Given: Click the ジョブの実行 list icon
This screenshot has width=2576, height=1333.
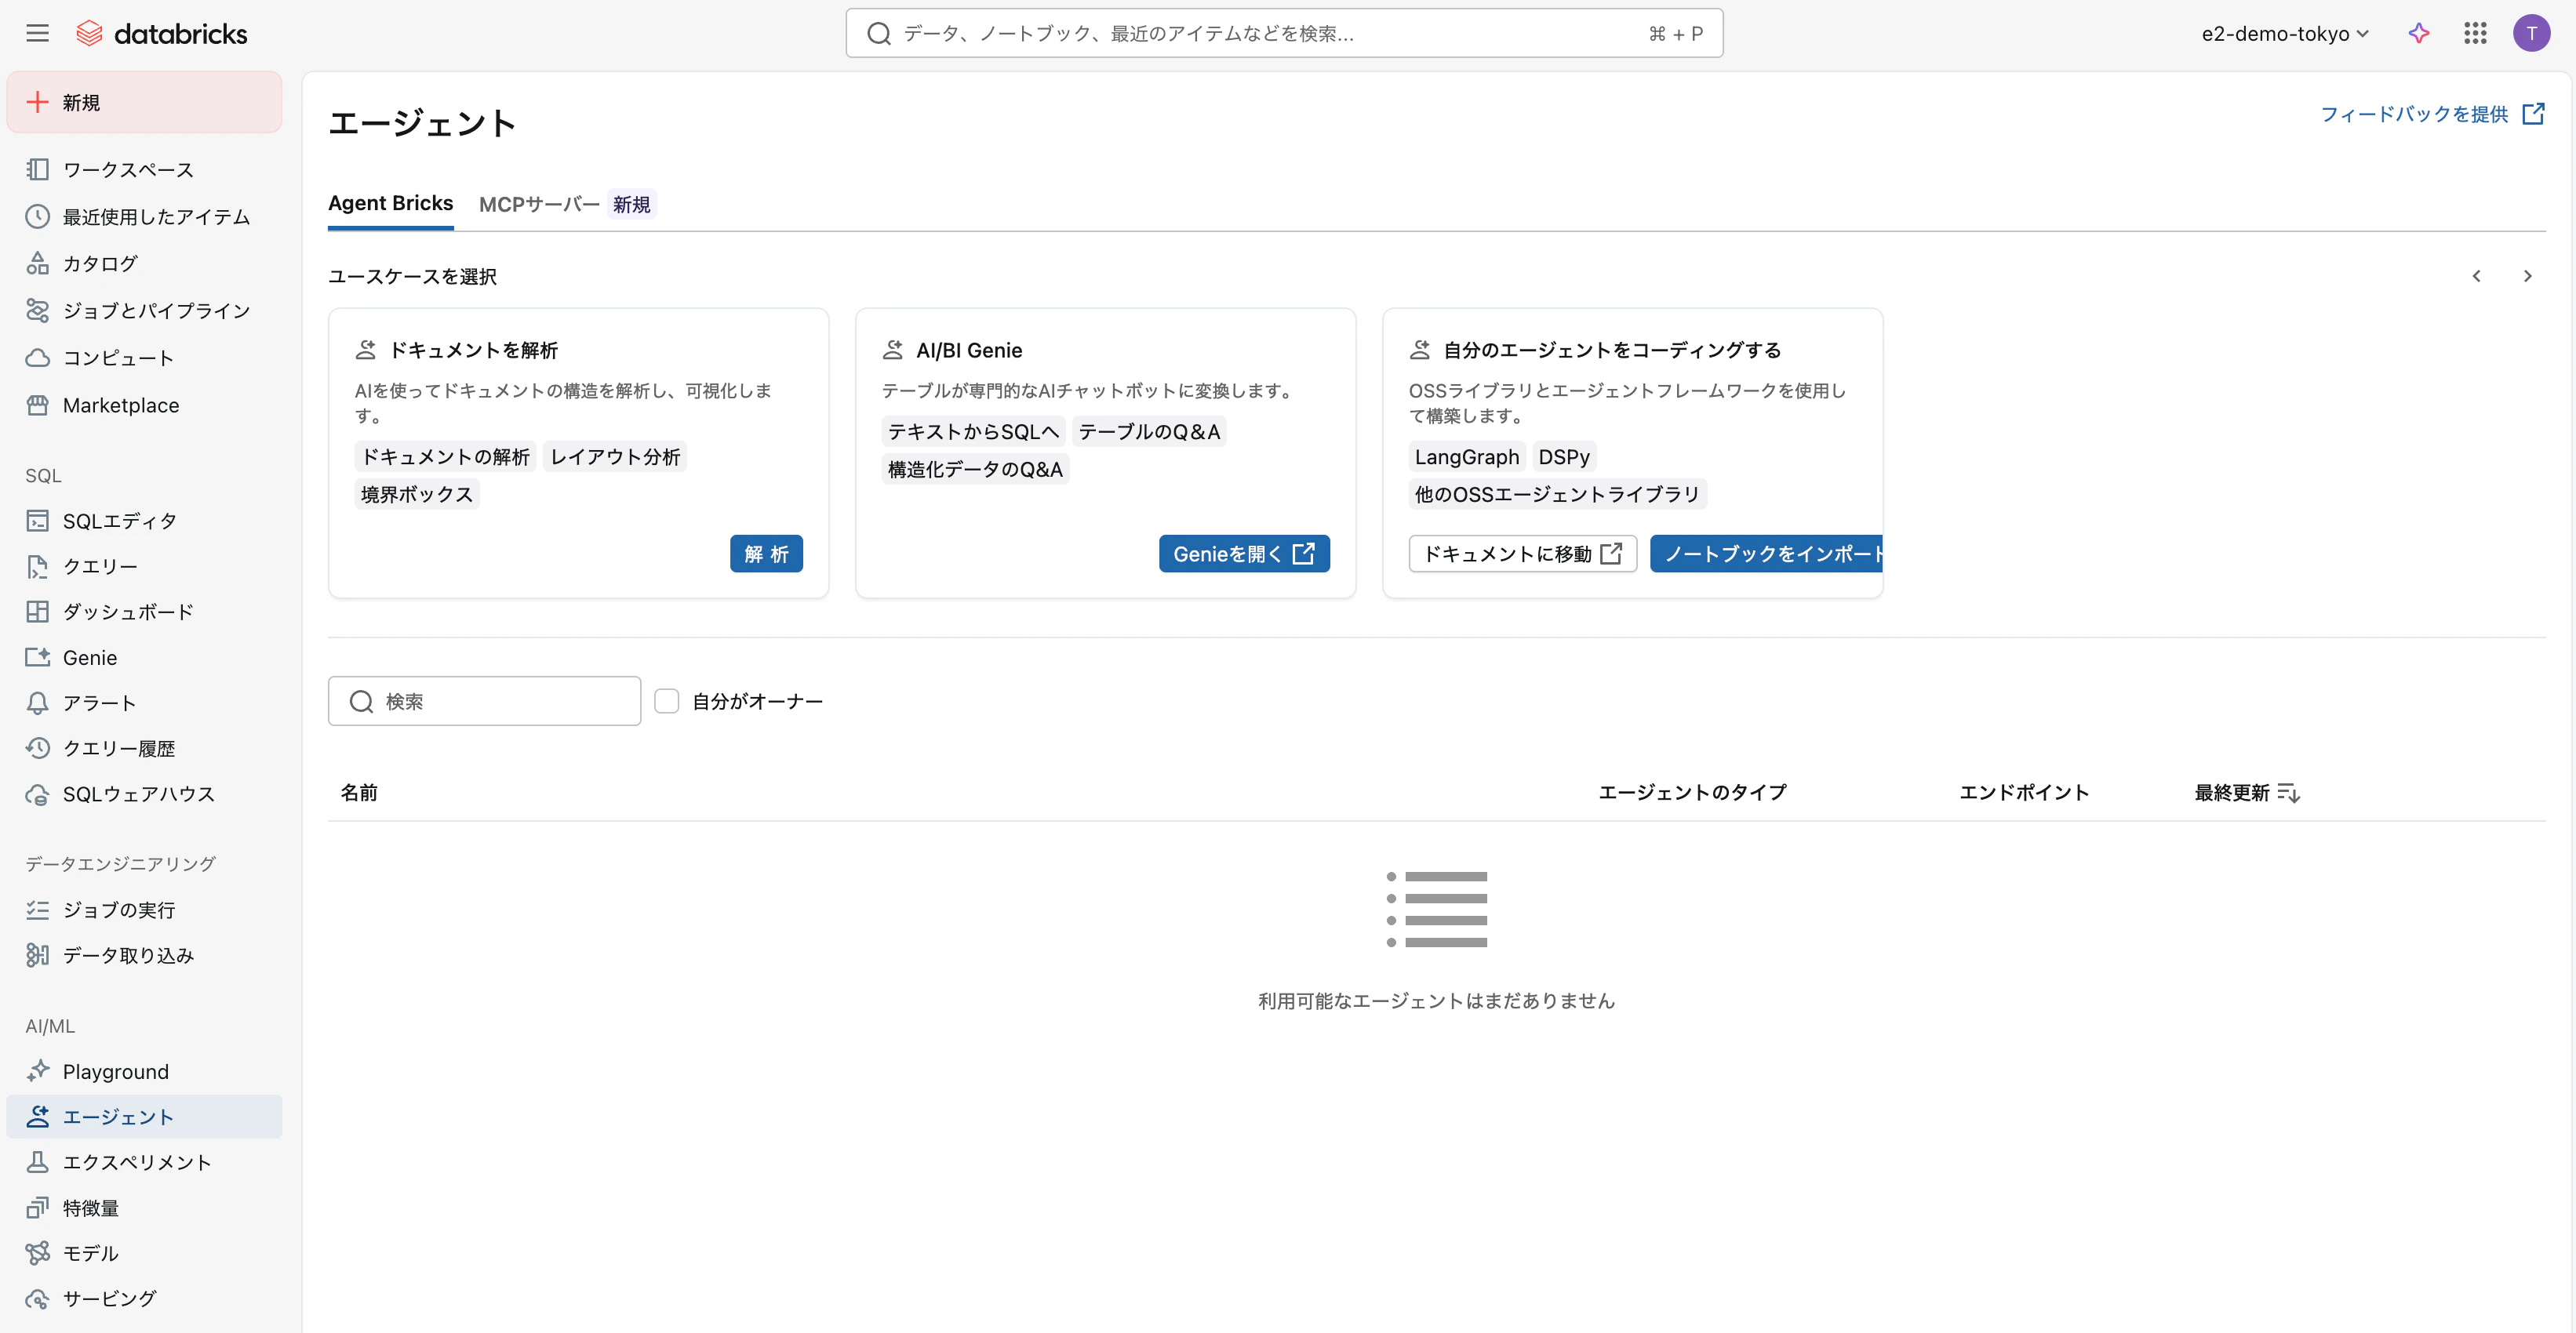Looking at the screenshot, I should coord(37,909).
